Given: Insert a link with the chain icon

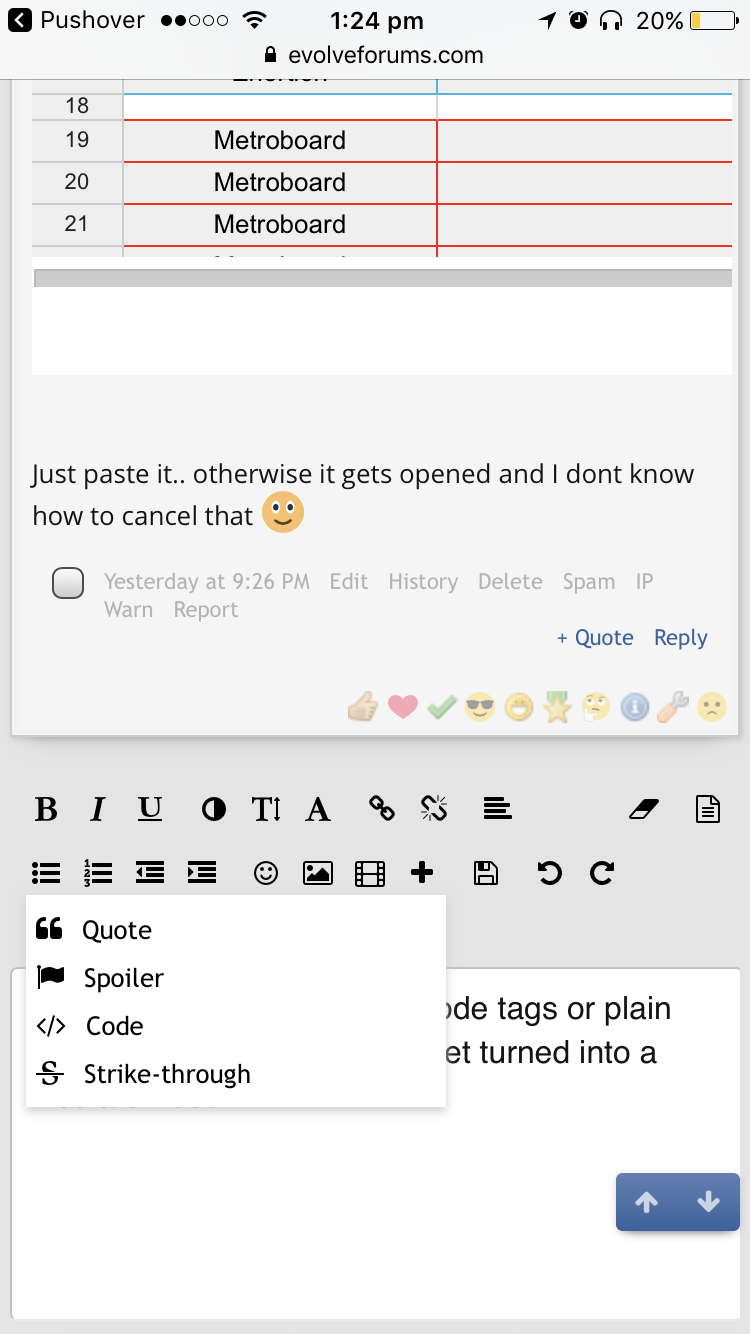Looking at the screenshot, I should (382, 809).
